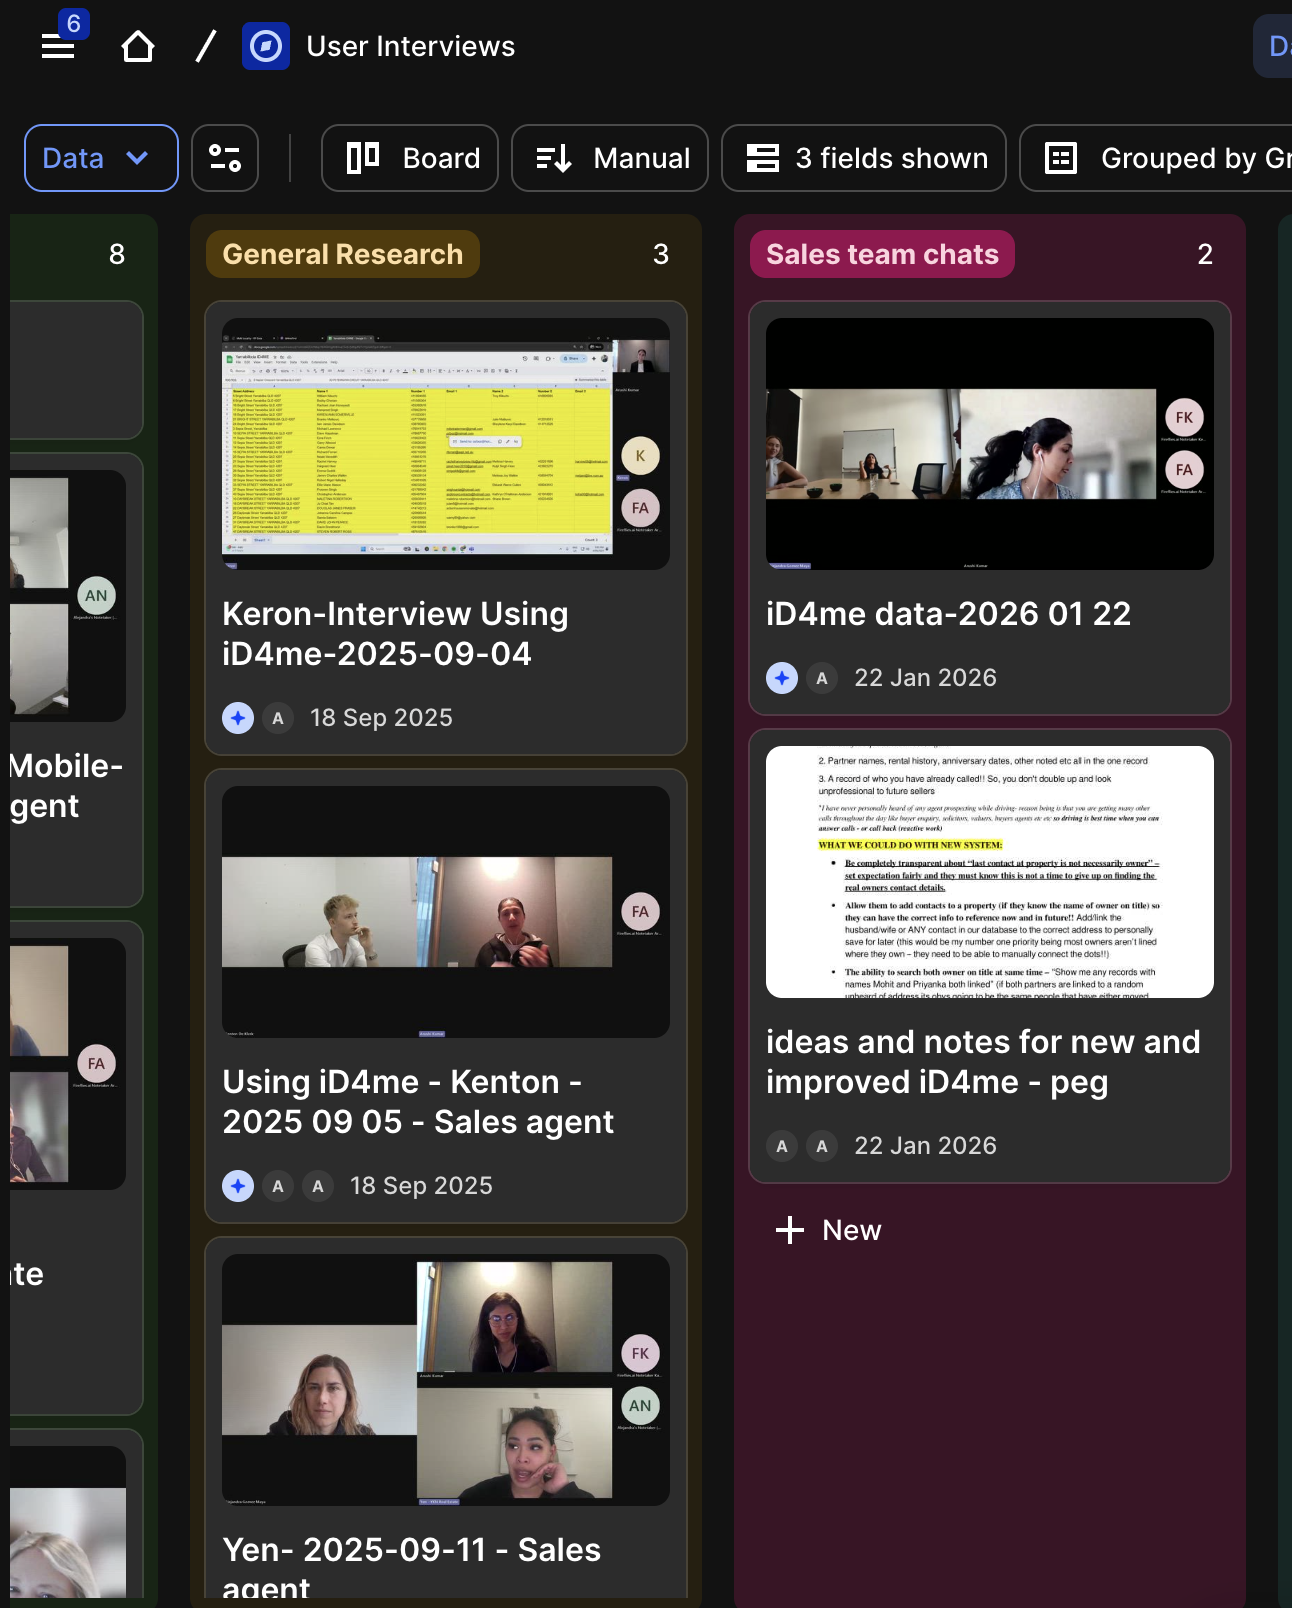Click the Sales team chats count 2

click(1205, 254)
